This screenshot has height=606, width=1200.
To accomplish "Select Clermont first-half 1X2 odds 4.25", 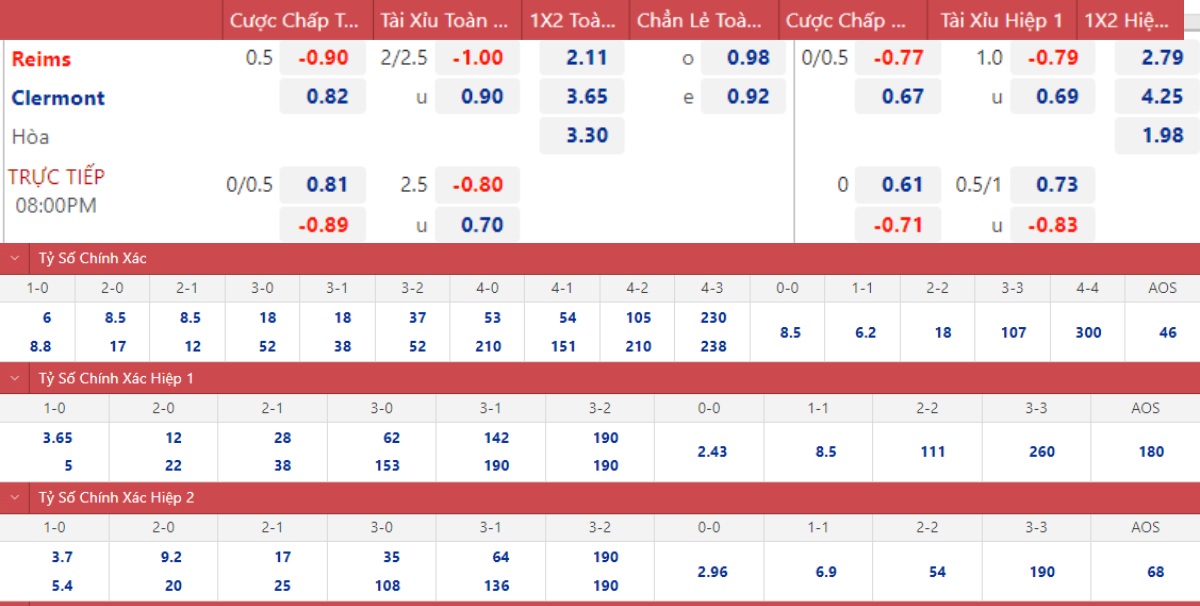I will [x=1161, y=97].
